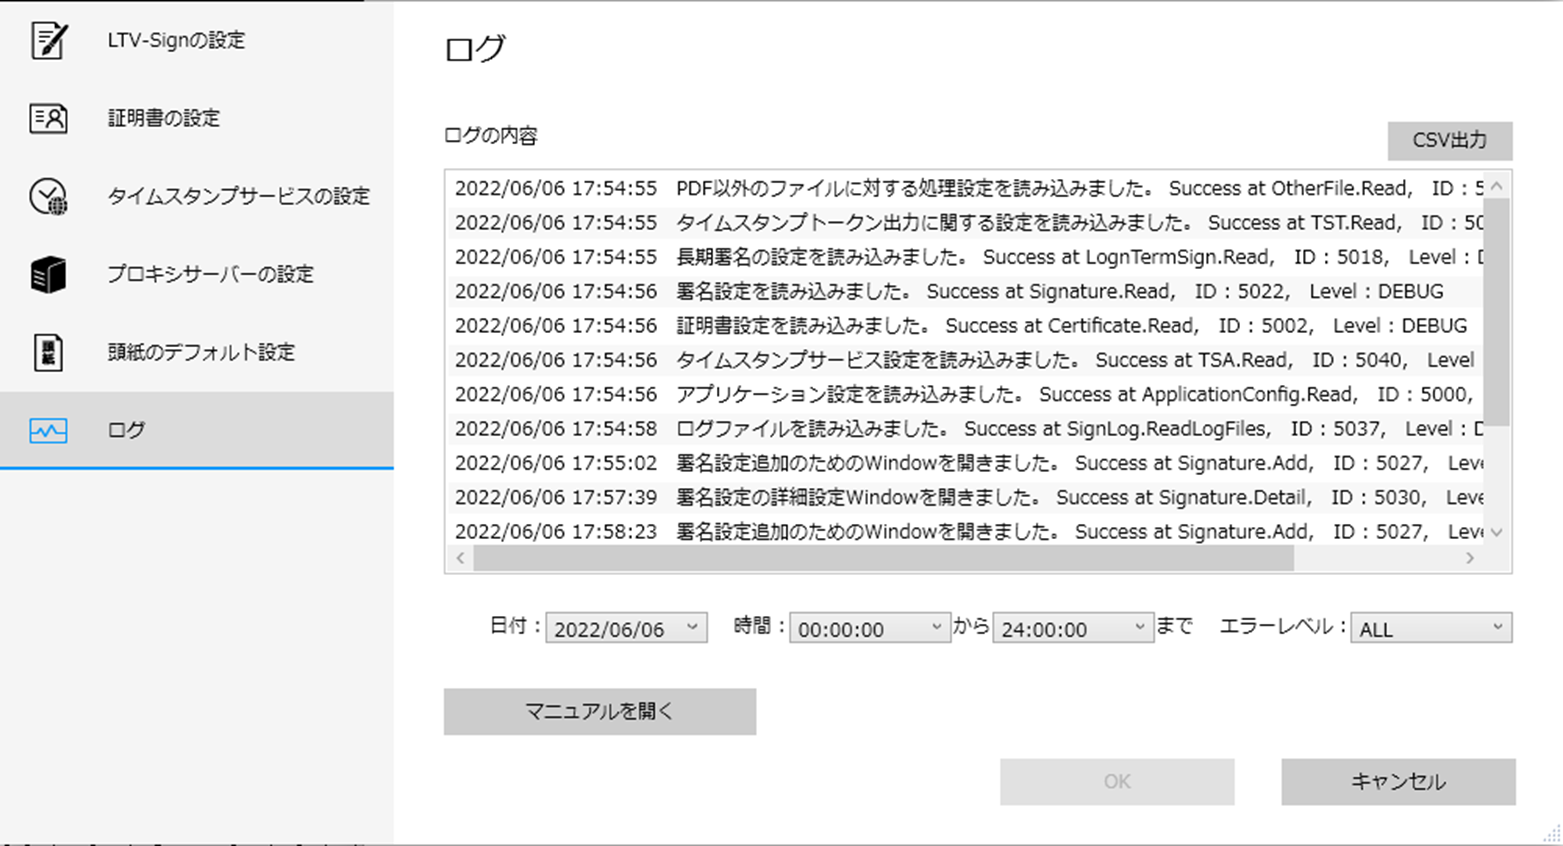Click the vertical scrollbar down arrow in log list
Screen dimensions: 1563x846
pos(1496,533)
